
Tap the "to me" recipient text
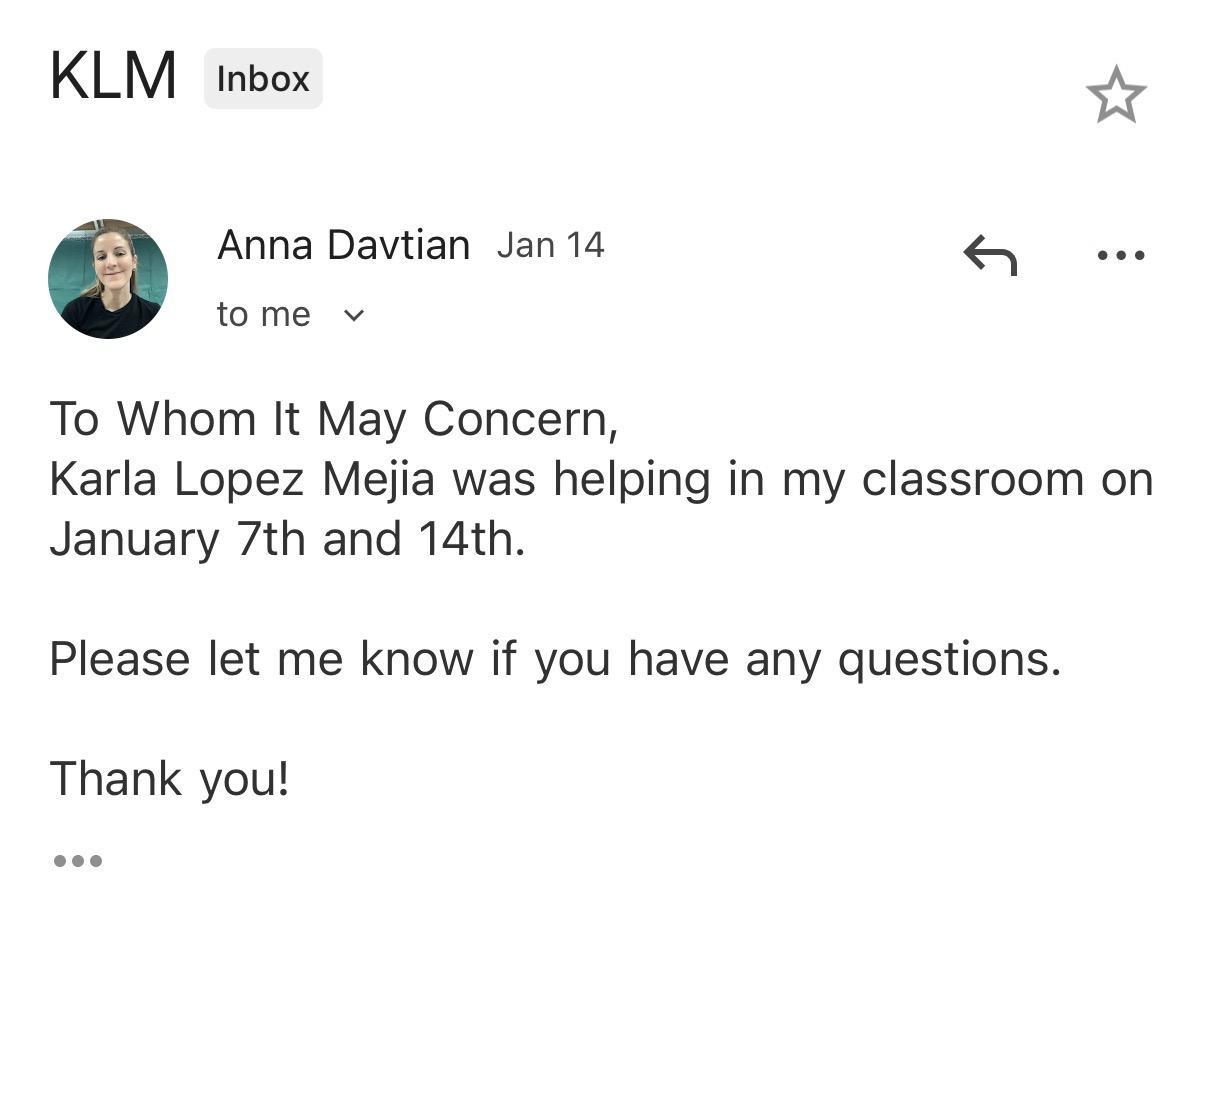click(263, 315)
